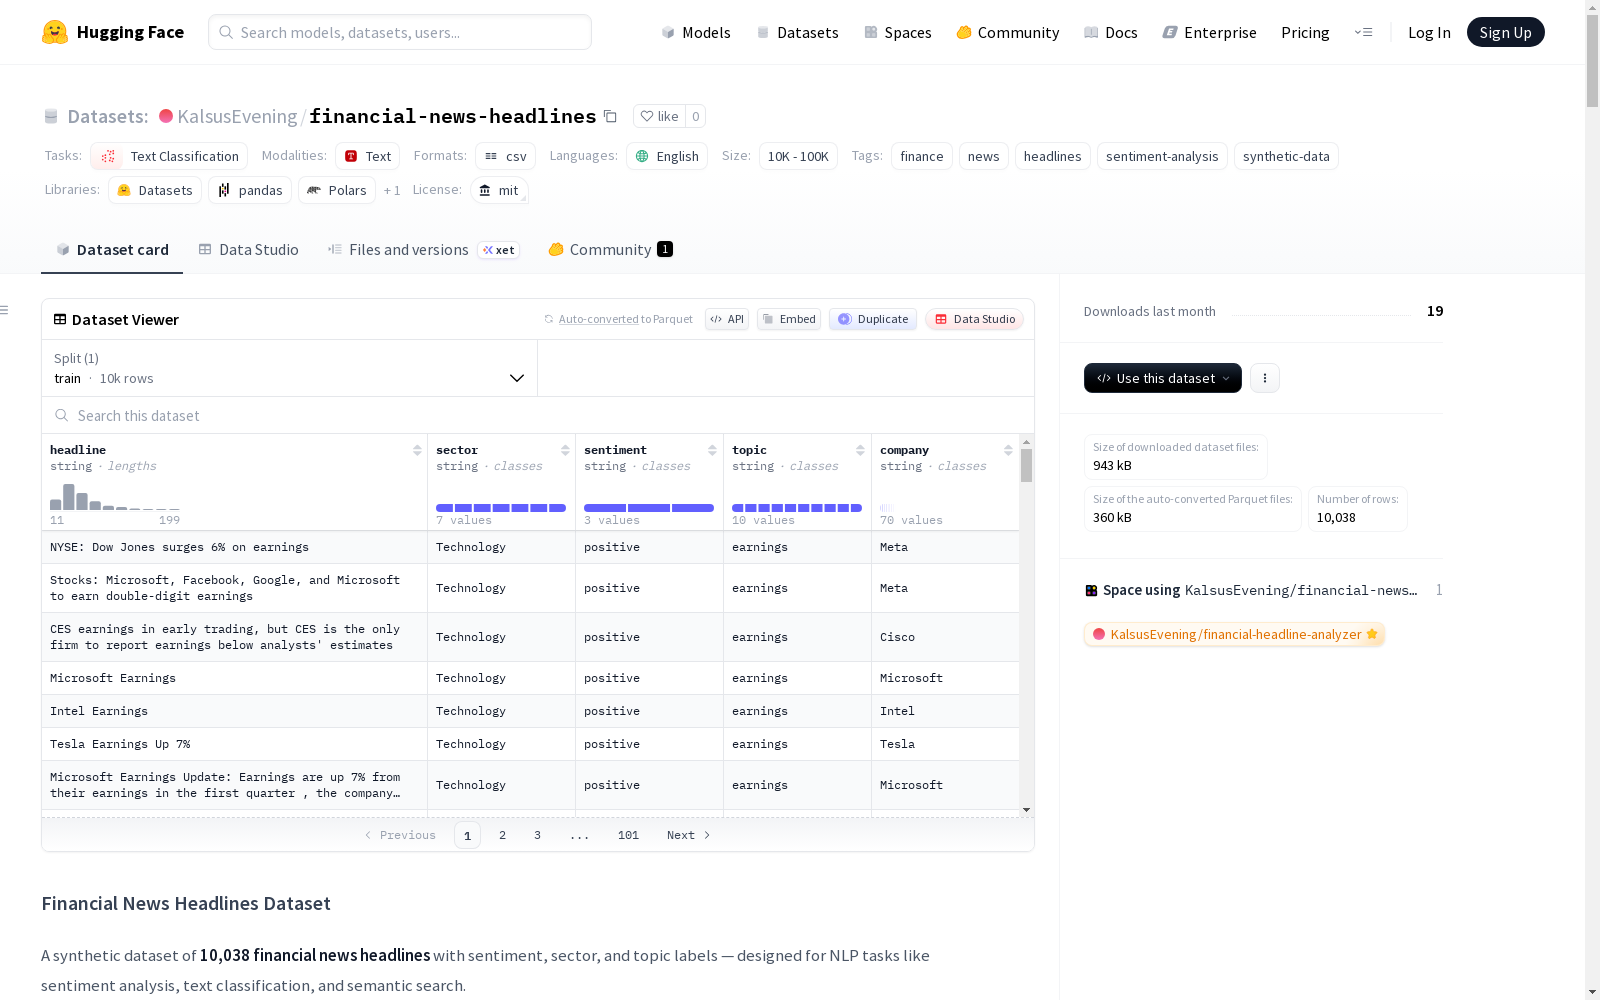Image resolution: width=1600 pixels, height=1000 pixels.
Task: Jump to page 101 of results
Action: (x=628, y=835)
